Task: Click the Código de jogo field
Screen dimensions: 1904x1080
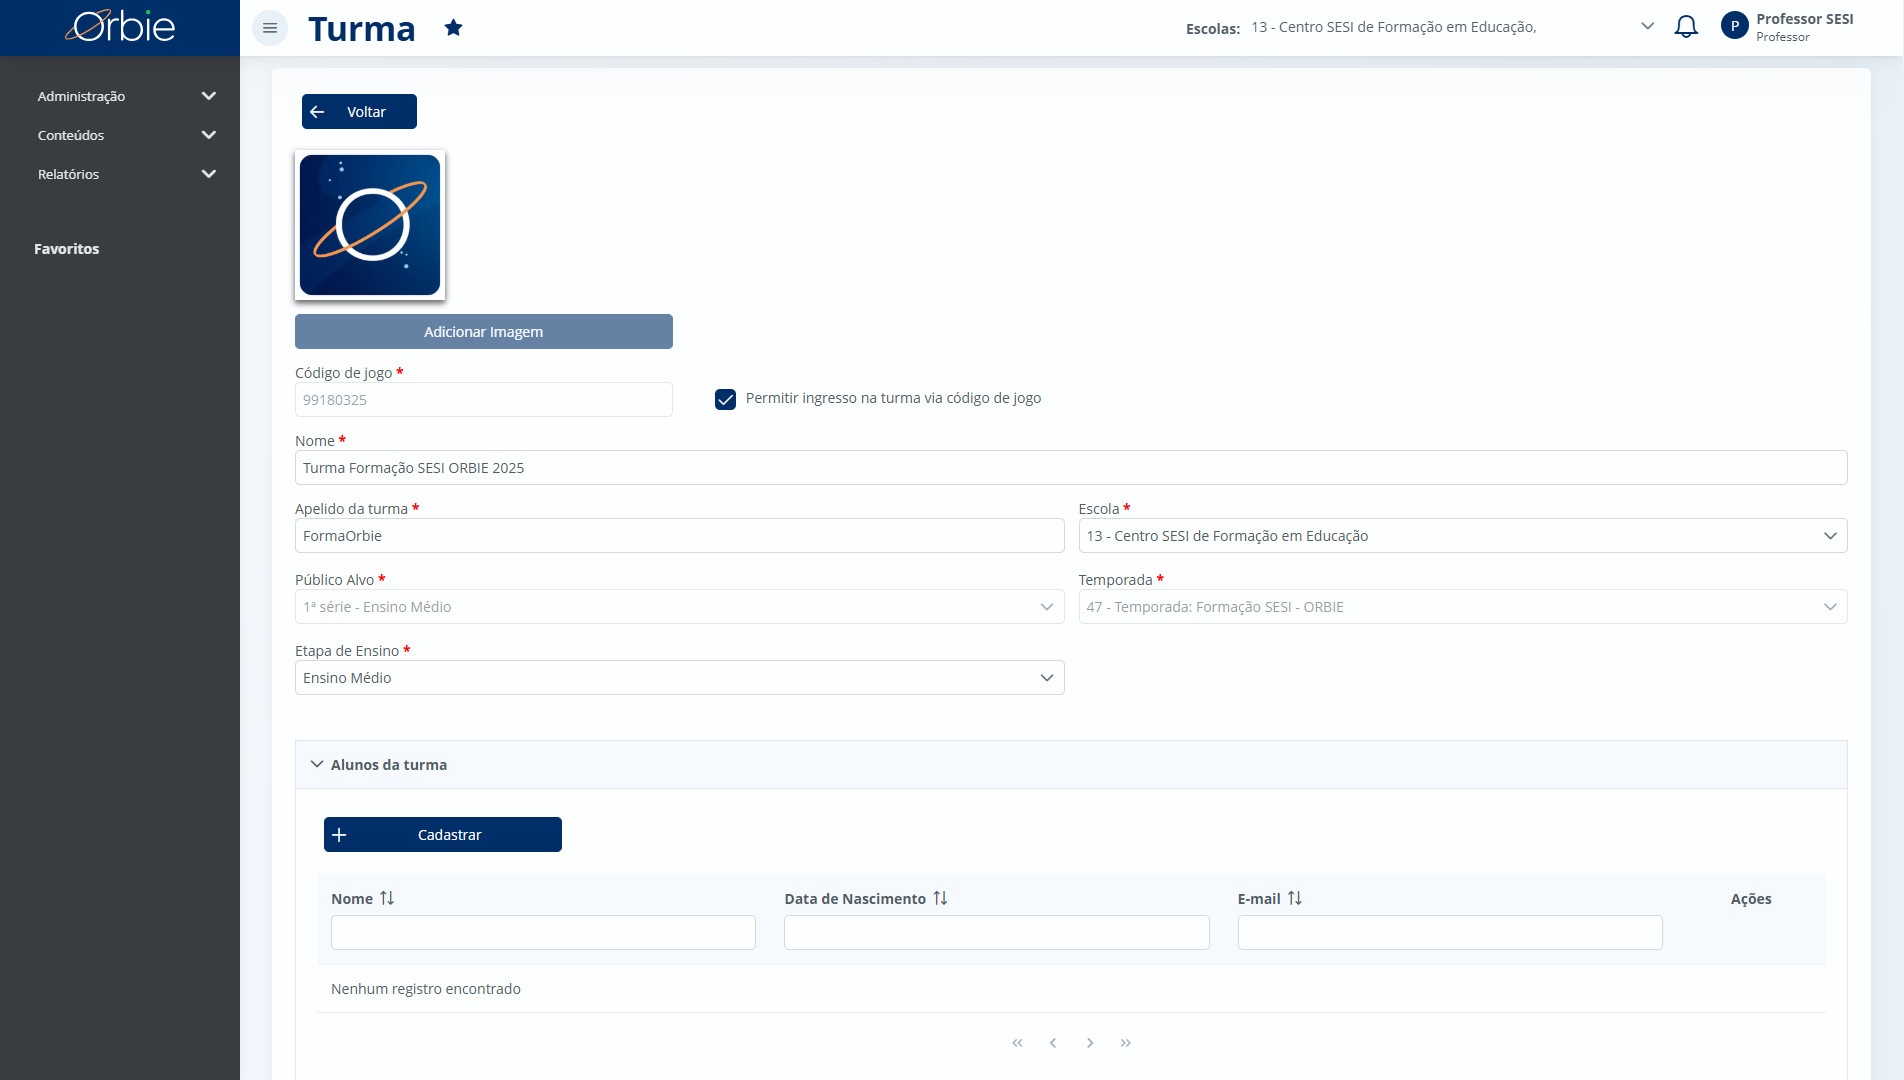Action: (x=483, y=400)
